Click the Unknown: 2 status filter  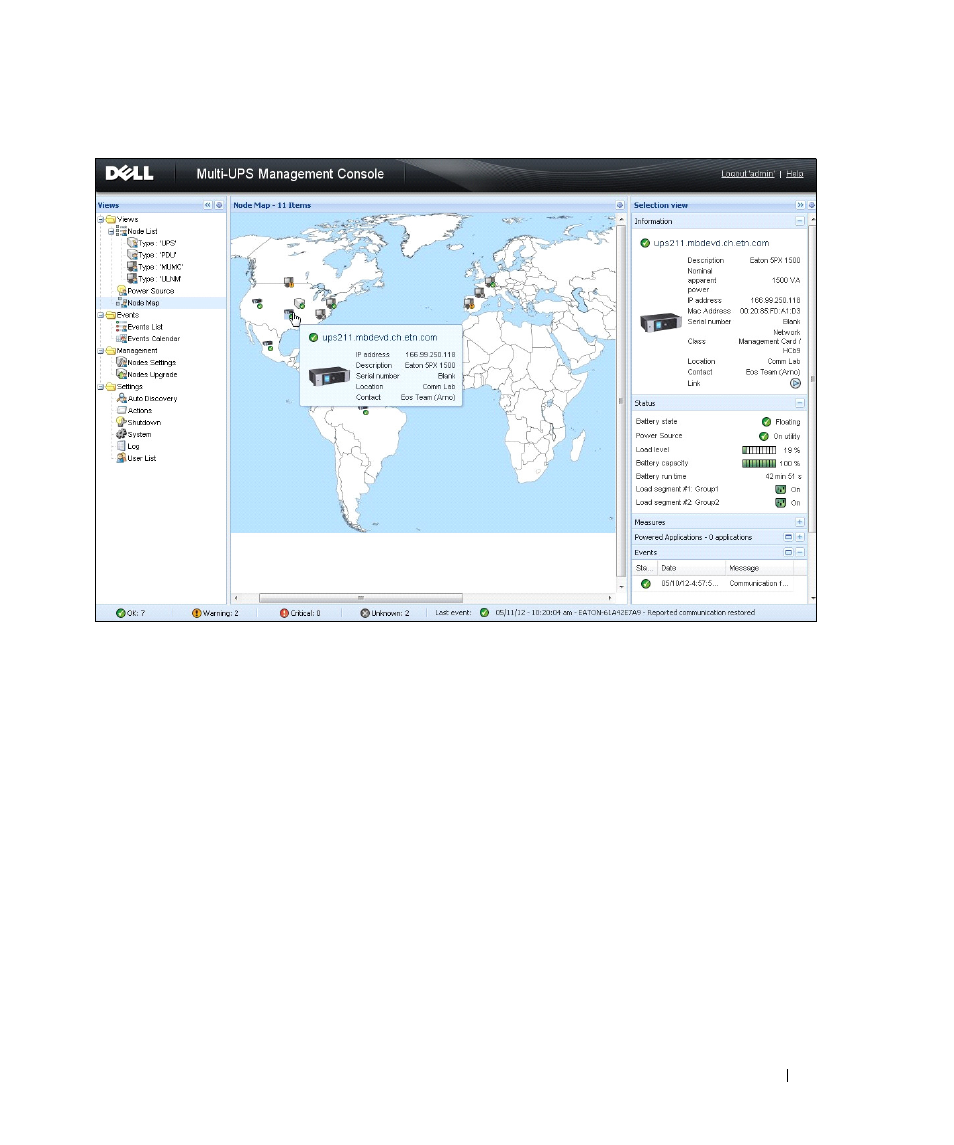[385, 613]
